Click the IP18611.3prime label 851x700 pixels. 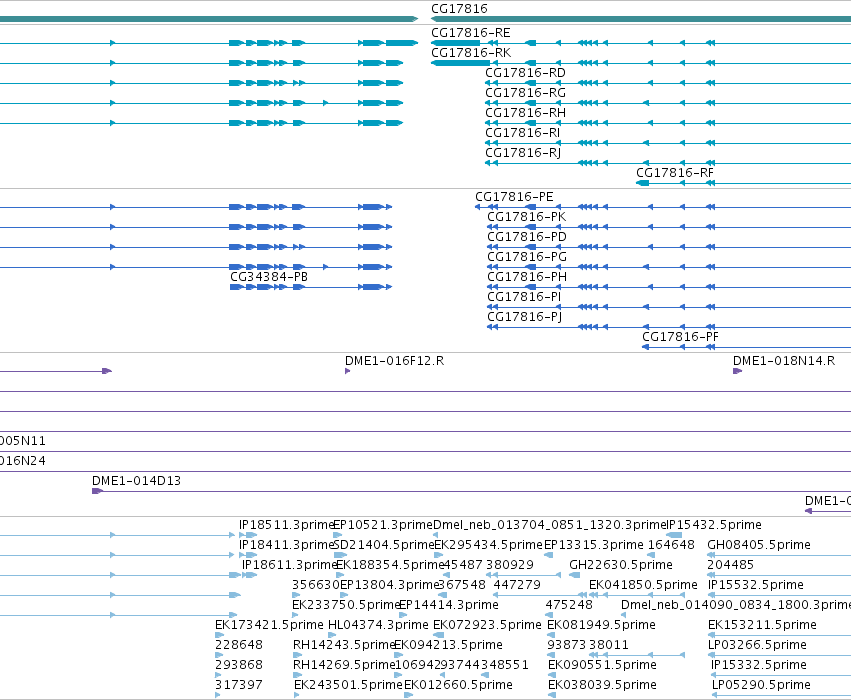pyautogui.click(x=289, y=565)
